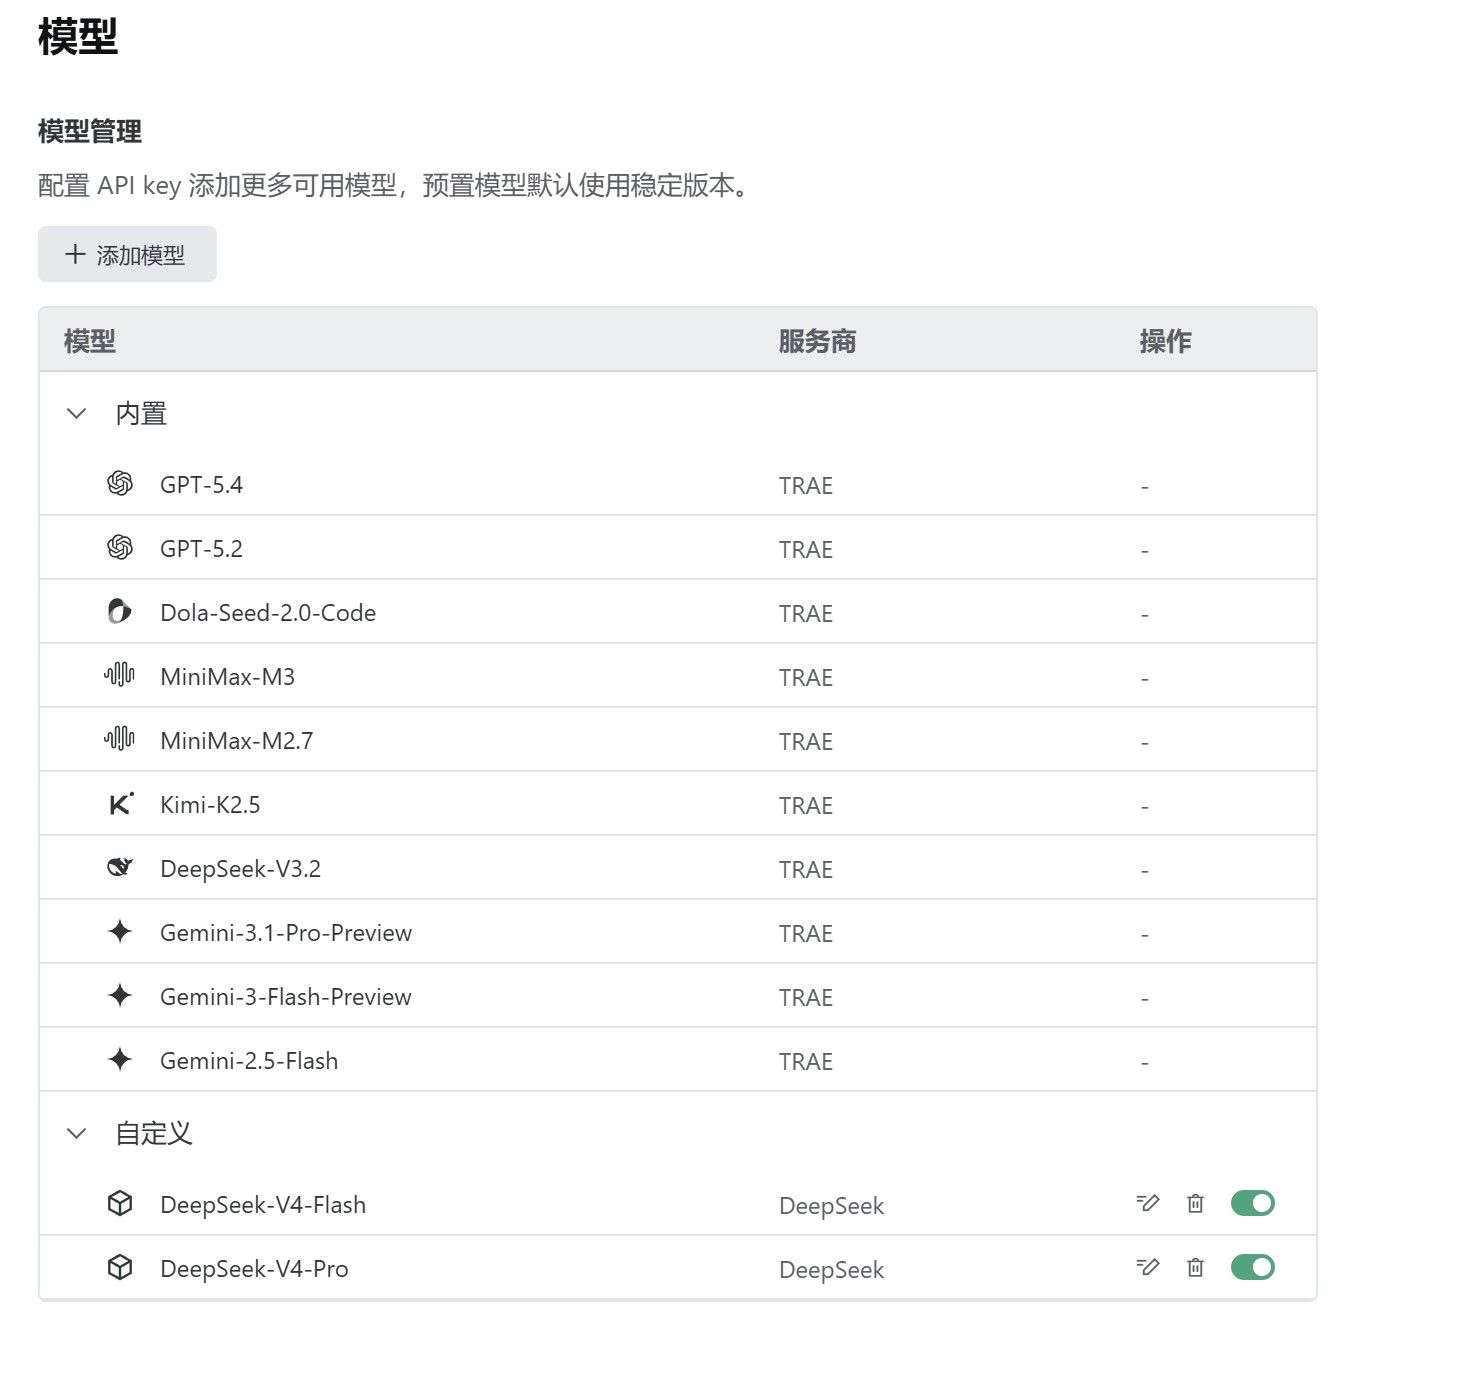Click the waveform icon beside MiniMax-M2.7

tap(120, 740)
